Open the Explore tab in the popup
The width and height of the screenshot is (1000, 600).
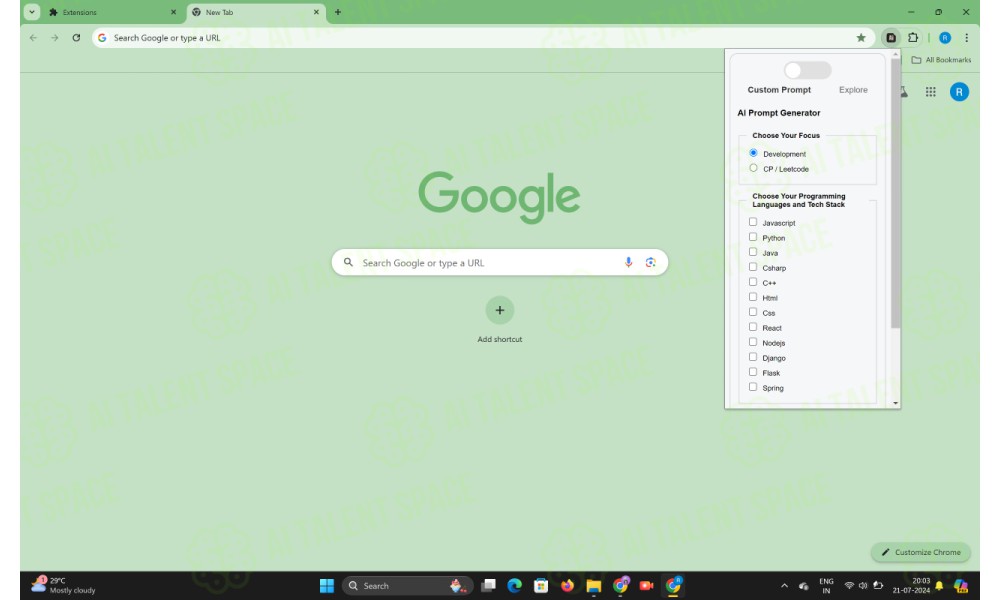click(x=853, y=90)
